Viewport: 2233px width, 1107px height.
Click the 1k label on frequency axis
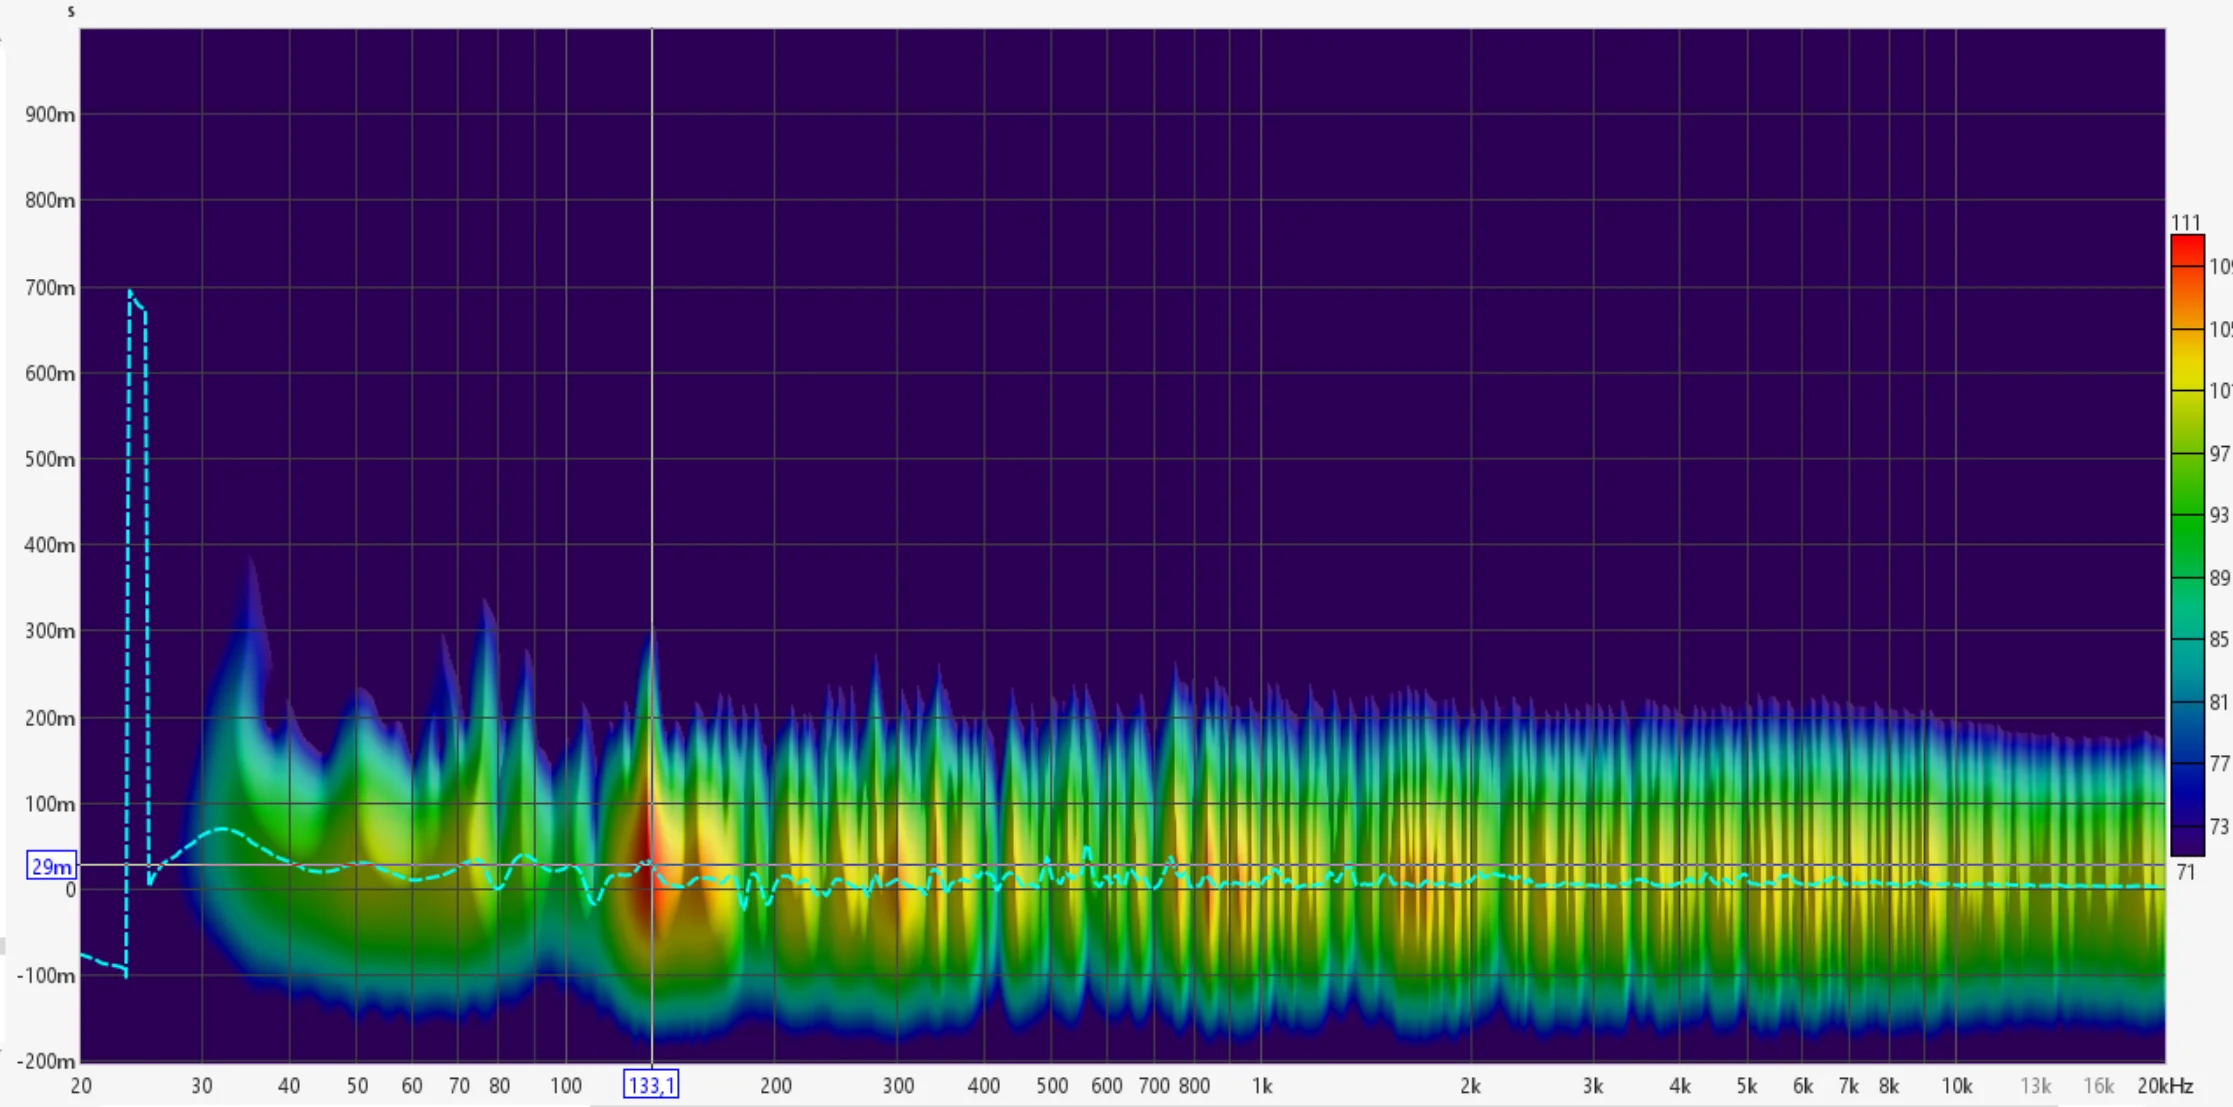pos(1262,1086)
